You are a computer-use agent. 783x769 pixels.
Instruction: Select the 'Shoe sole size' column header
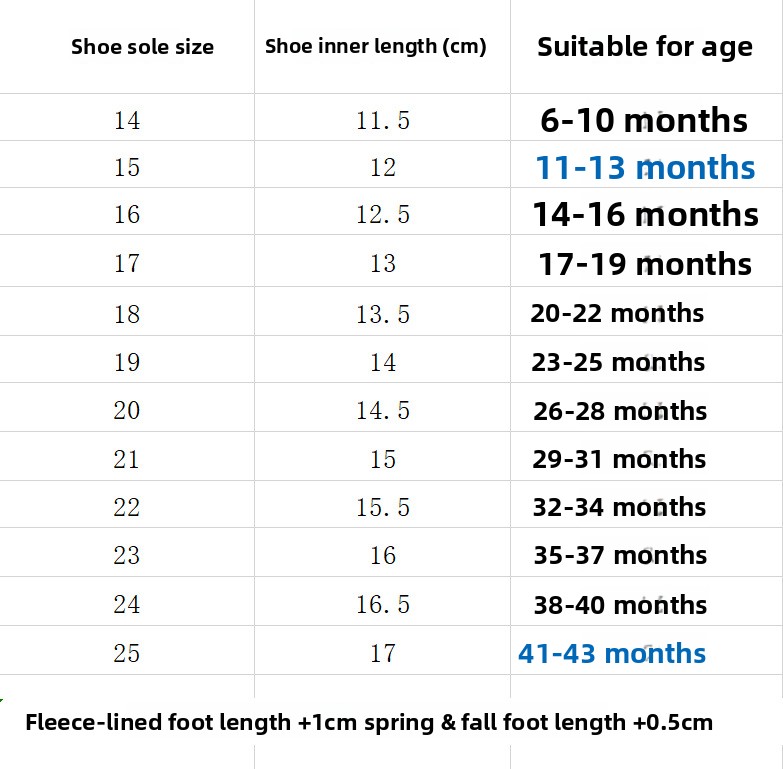click(x=142, y=47)
